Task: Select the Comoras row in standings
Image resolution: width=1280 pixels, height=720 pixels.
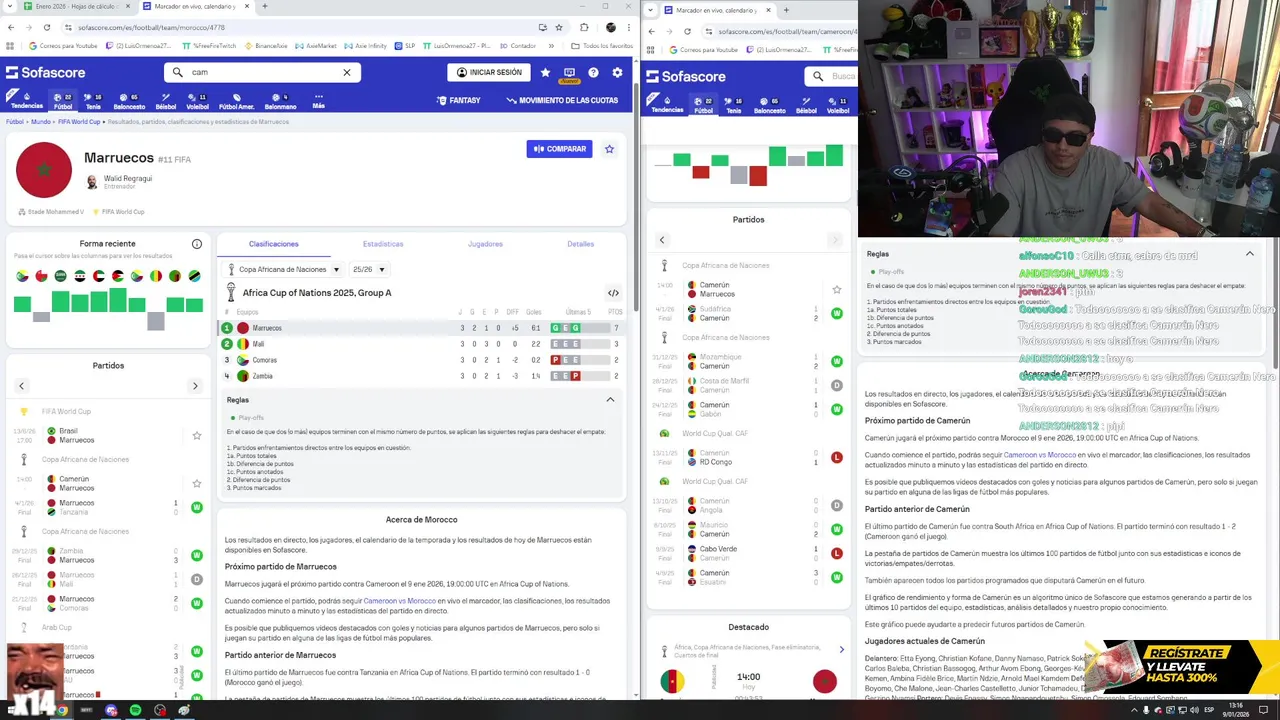Action: (x=421, y=360)
